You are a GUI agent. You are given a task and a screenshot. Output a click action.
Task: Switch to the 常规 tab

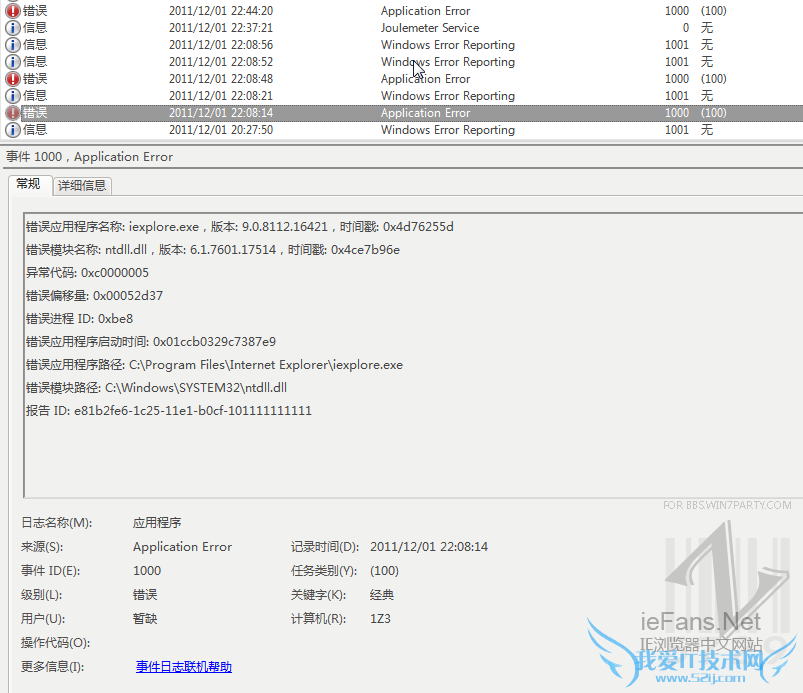click(29, 184)
